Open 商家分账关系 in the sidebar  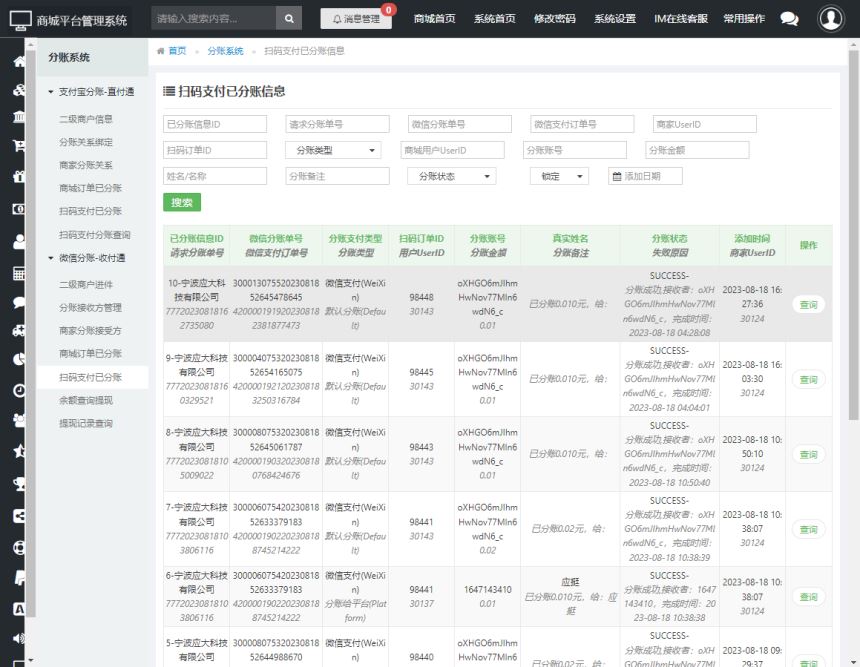86,165
